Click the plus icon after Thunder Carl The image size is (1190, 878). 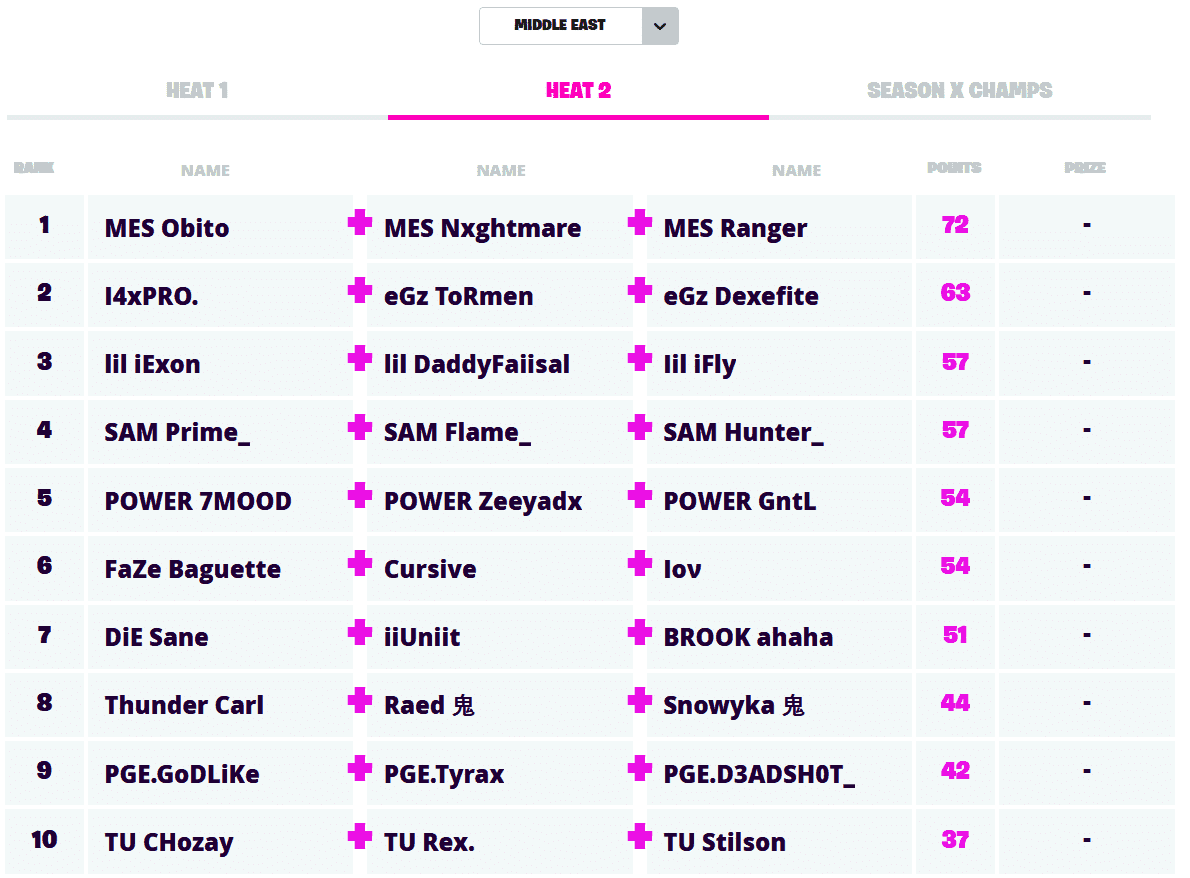360,700
